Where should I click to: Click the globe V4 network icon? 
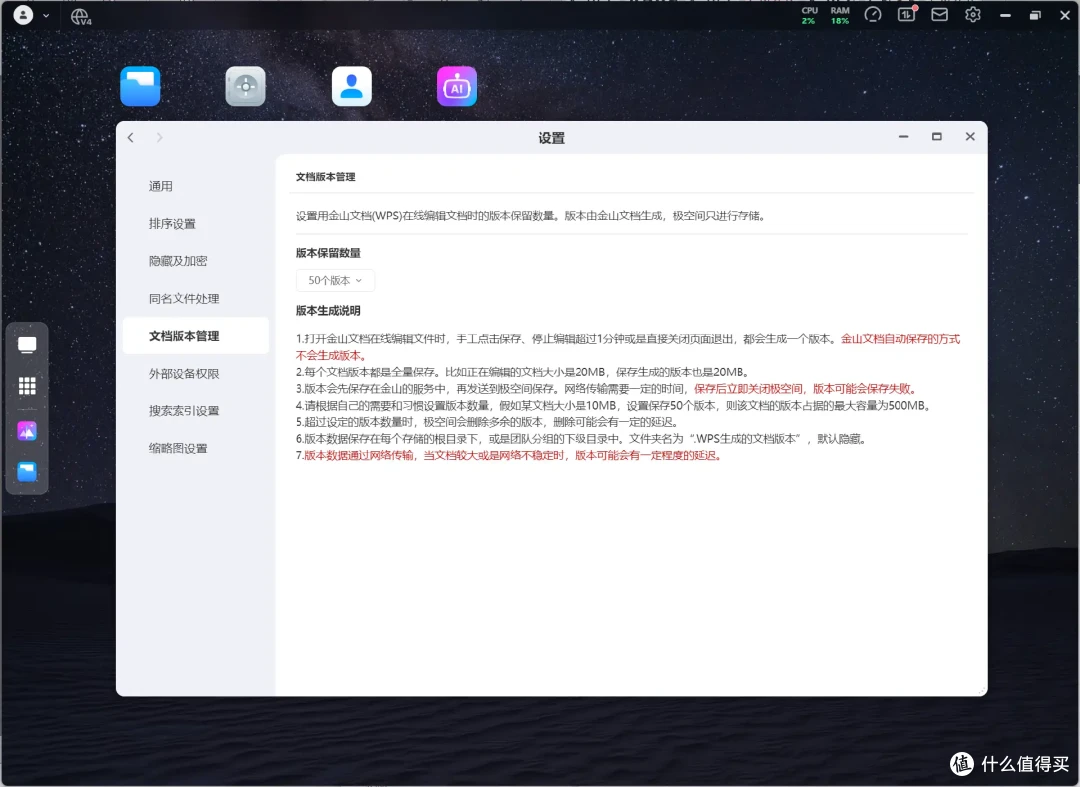81,17
